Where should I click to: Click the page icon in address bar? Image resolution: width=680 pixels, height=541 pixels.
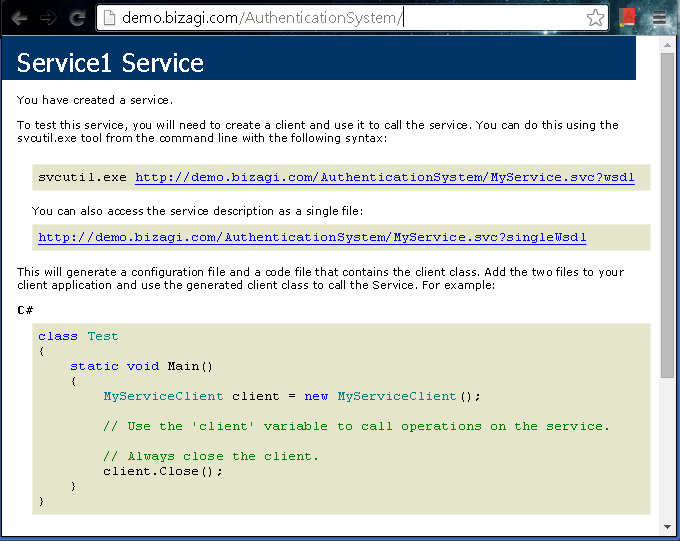pos(109,18)
